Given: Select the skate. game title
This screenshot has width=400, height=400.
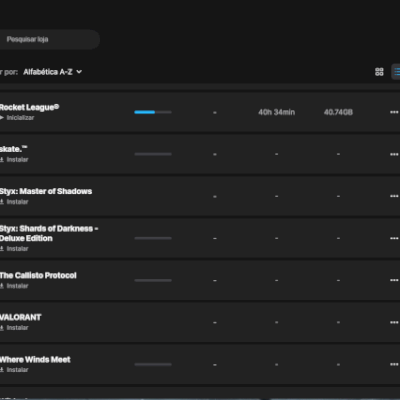Looking at the screenshot, I should click(x=14, y=149).
